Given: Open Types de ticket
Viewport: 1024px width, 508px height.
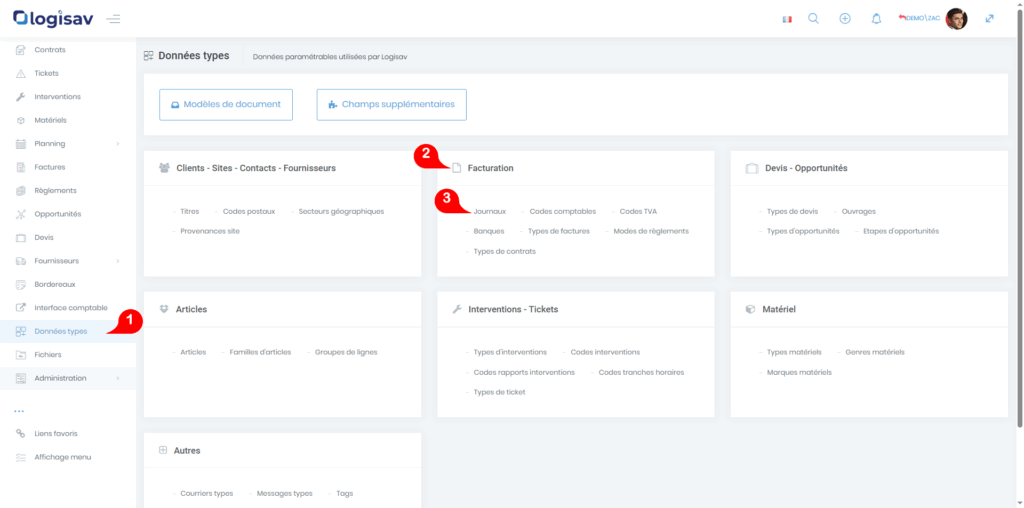Looking at the screenshot, I should click(x=499, y=392).
